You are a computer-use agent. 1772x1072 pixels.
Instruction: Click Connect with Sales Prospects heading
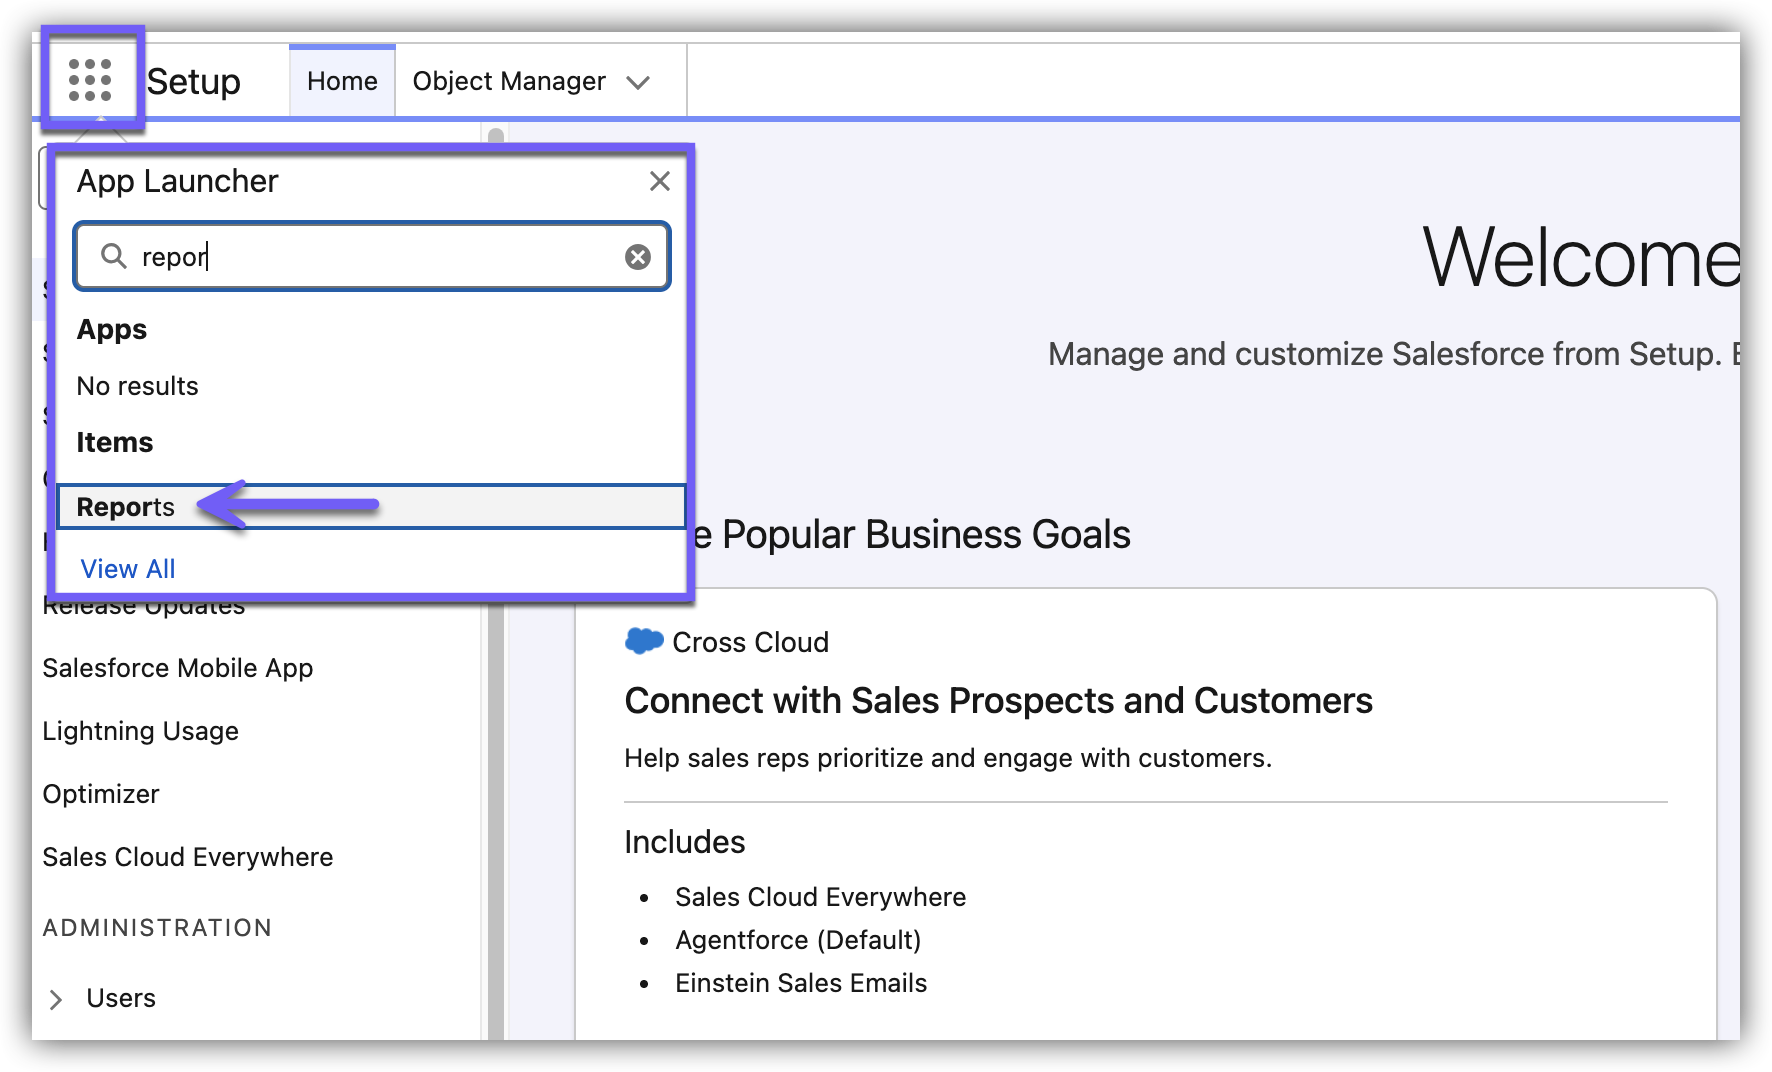click(998, 701)
